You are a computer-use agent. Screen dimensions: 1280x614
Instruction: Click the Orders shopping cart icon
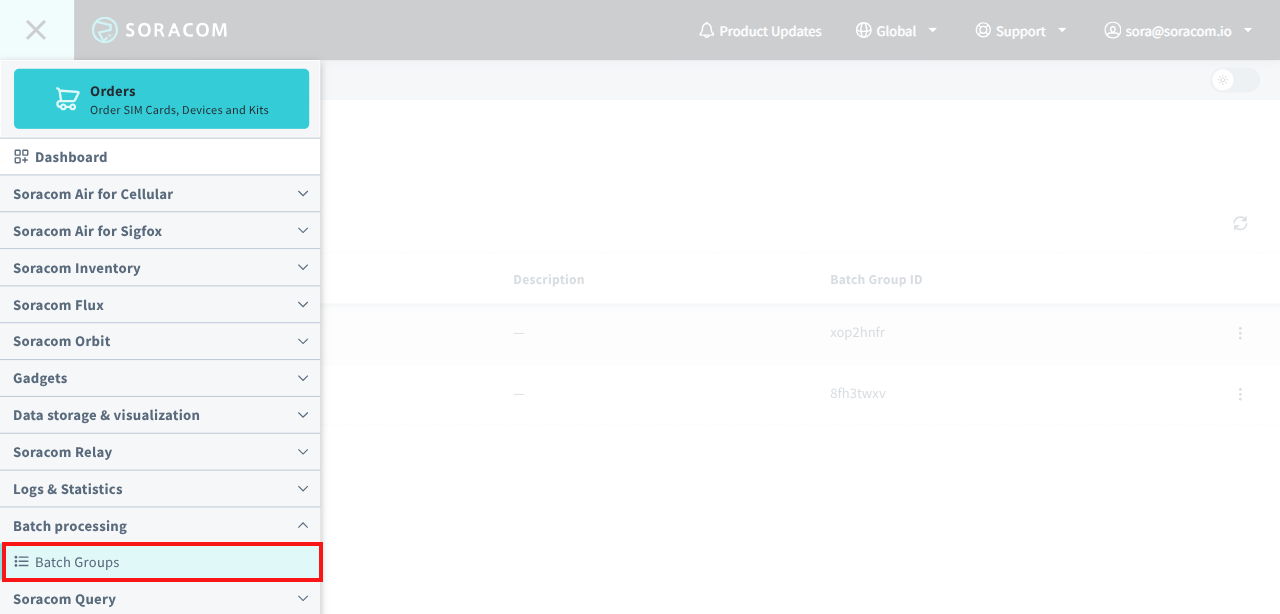[x=66, y=98]
